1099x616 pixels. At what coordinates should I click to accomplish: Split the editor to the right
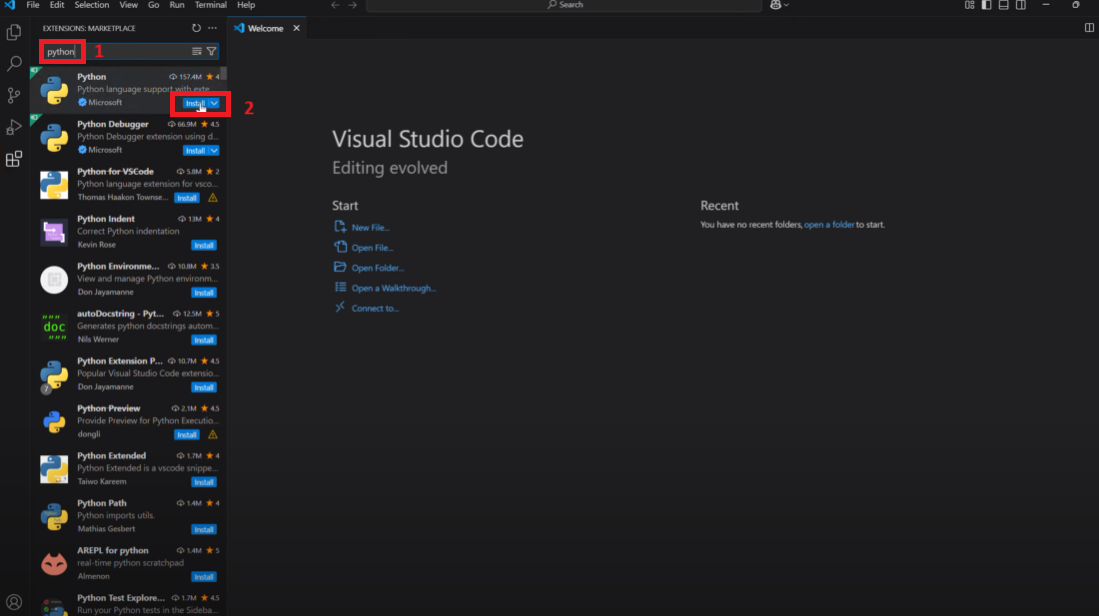(x=1089, y=28)
